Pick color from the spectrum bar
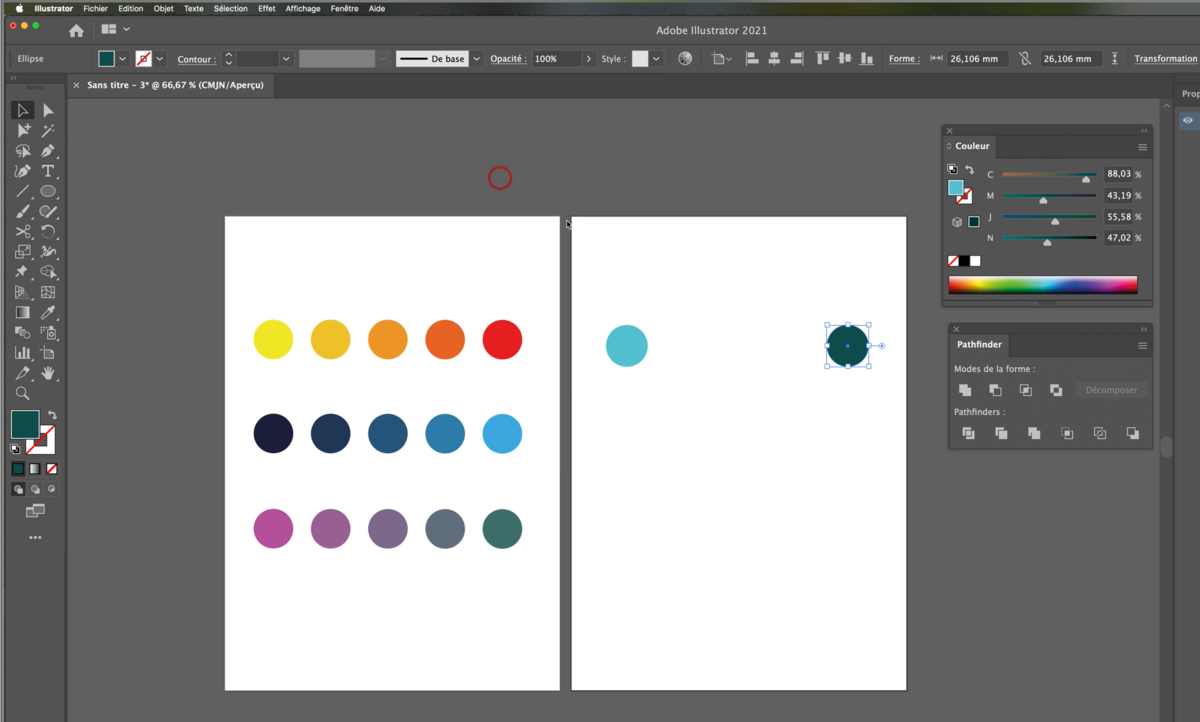Screen dimensions: 1200x722 click(1043, 285)
